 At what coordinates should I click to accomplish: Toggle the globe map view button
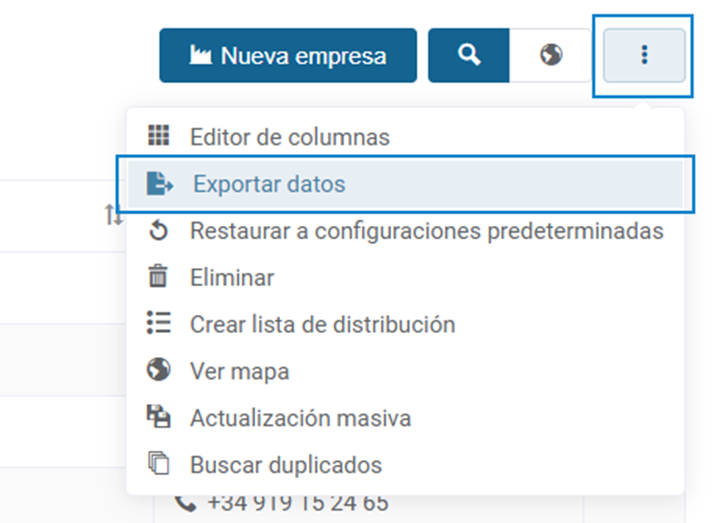click(x=551, y=56)
